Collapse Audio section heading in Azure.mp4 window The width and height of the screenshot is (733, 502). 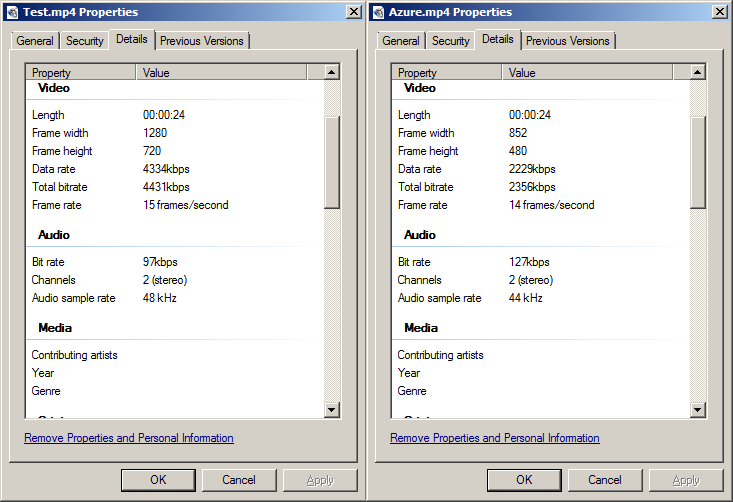(420, 235)
